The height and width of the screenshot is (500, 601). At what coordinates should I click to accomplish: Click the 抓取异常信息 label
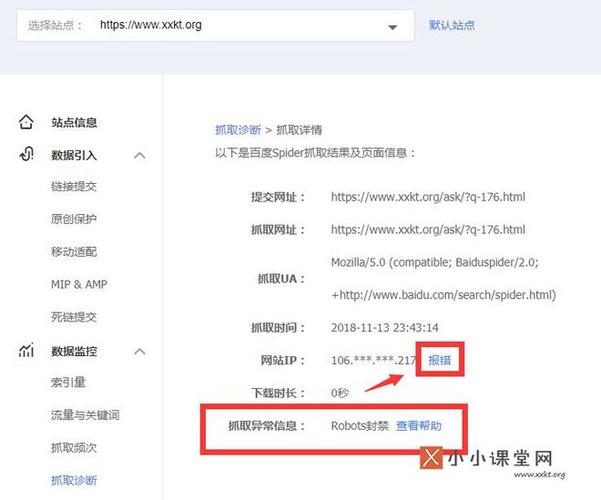click(266, 426)
